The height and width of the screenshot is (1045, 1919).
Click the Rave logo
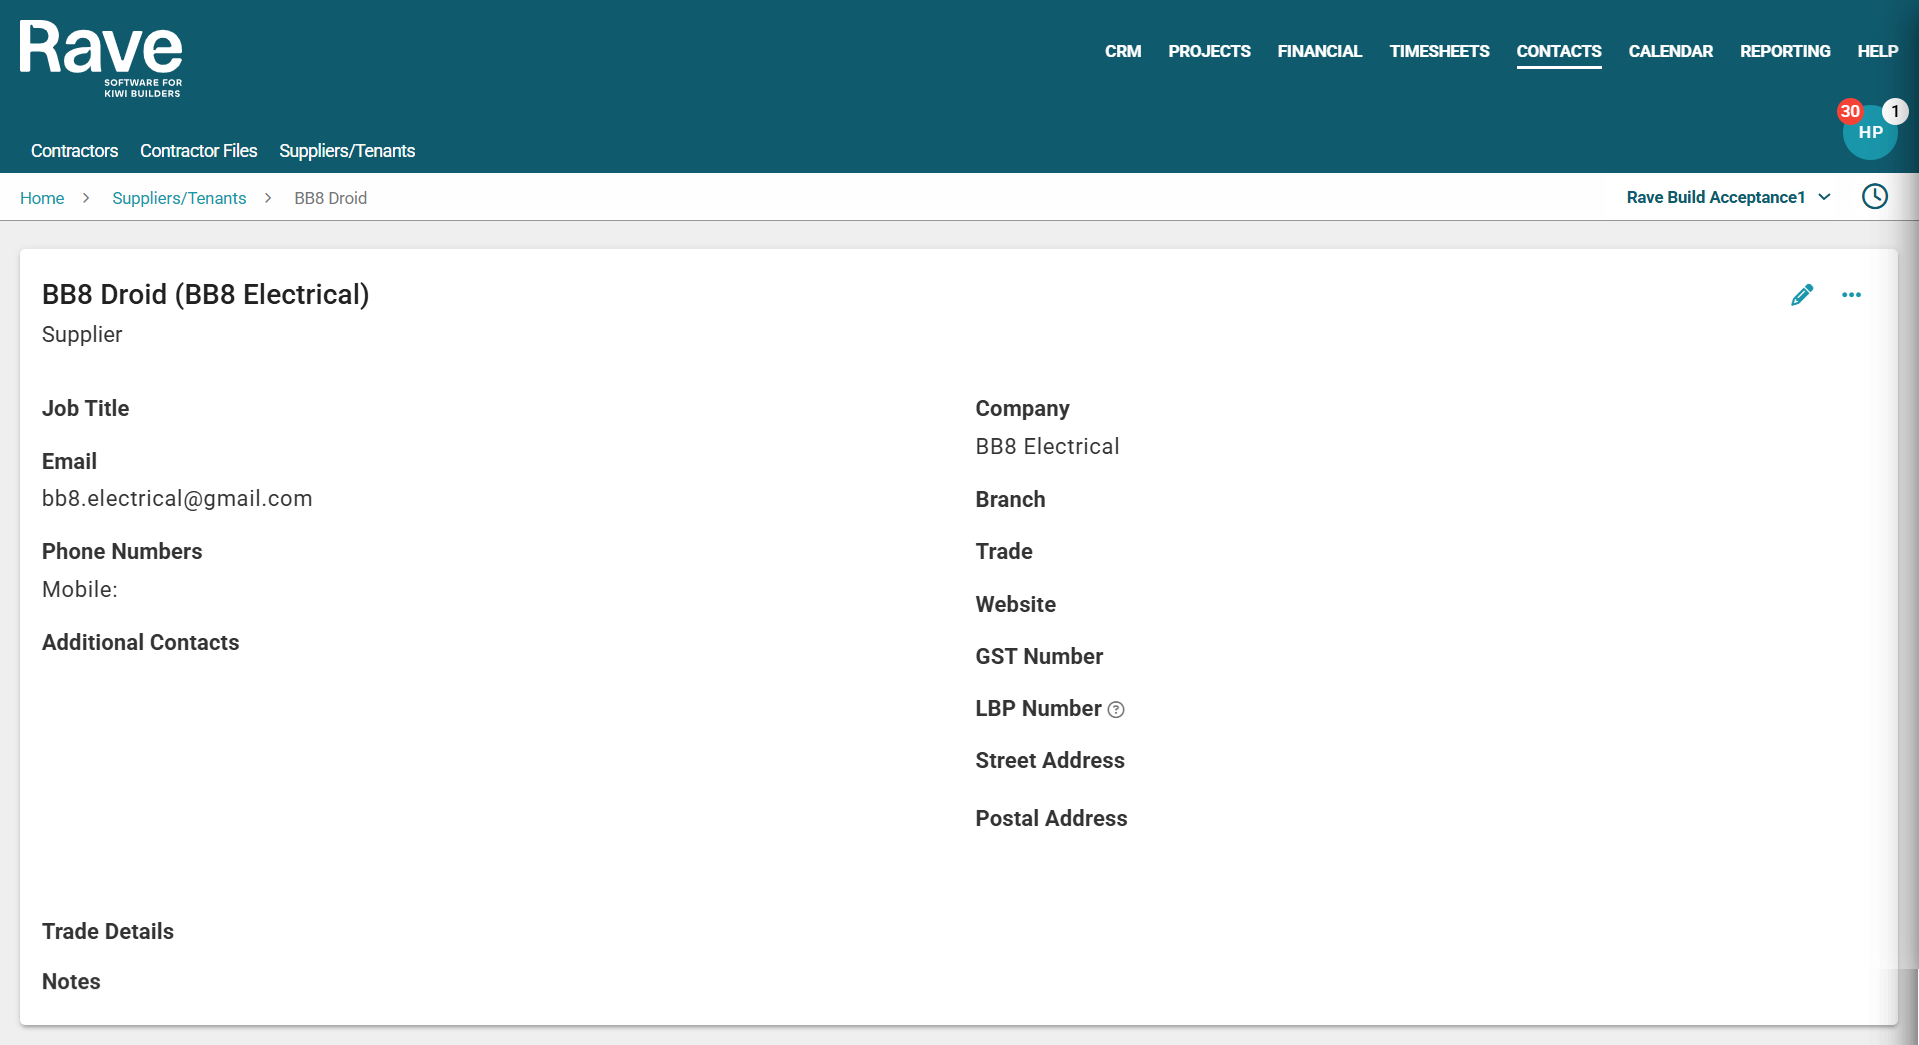pyautogui.click(x=101, y=59)
